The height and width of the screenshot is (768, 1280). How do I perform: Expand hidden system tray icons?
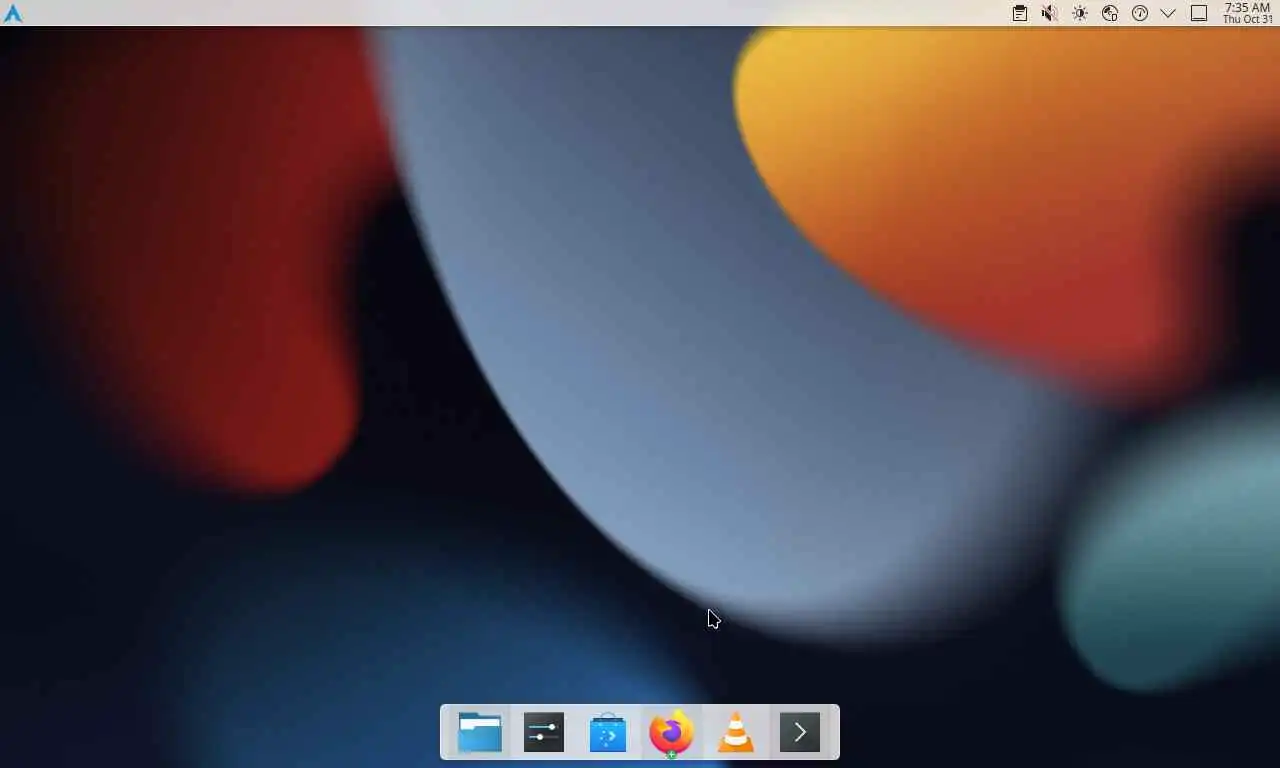click(x=1168, y=13)
